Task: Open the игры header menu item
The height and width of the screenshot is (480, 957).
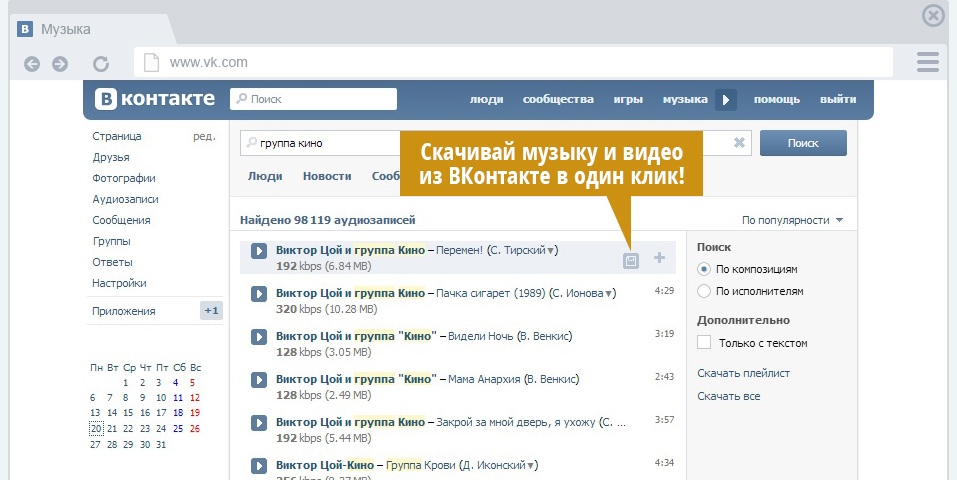Action: 629,100
